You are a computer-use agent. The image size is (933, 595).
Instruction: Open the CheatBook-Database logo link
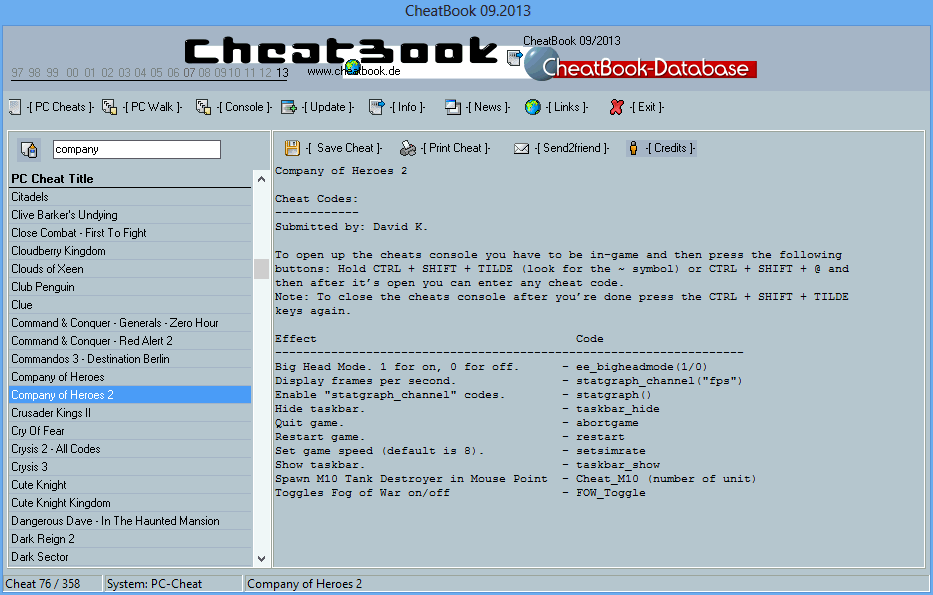point(645,68)
